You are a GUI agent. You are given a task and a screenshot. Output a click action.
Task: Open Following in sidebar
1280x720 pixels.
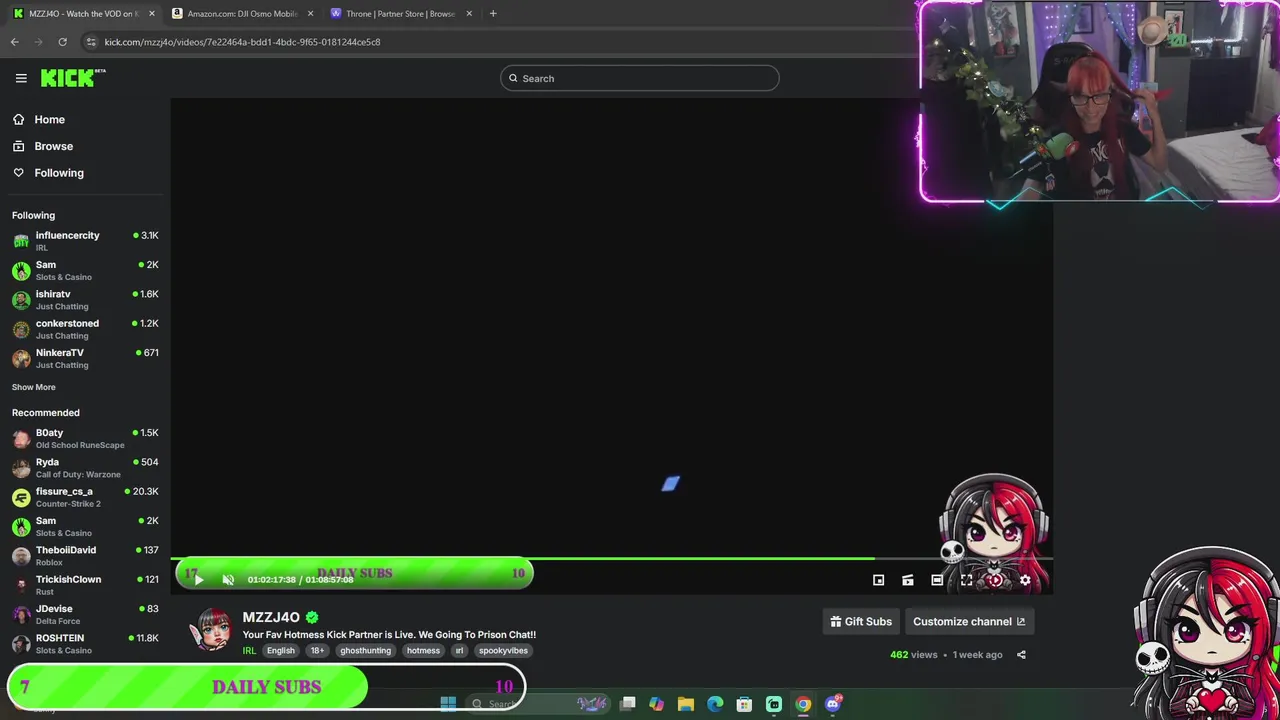(59, 173)
